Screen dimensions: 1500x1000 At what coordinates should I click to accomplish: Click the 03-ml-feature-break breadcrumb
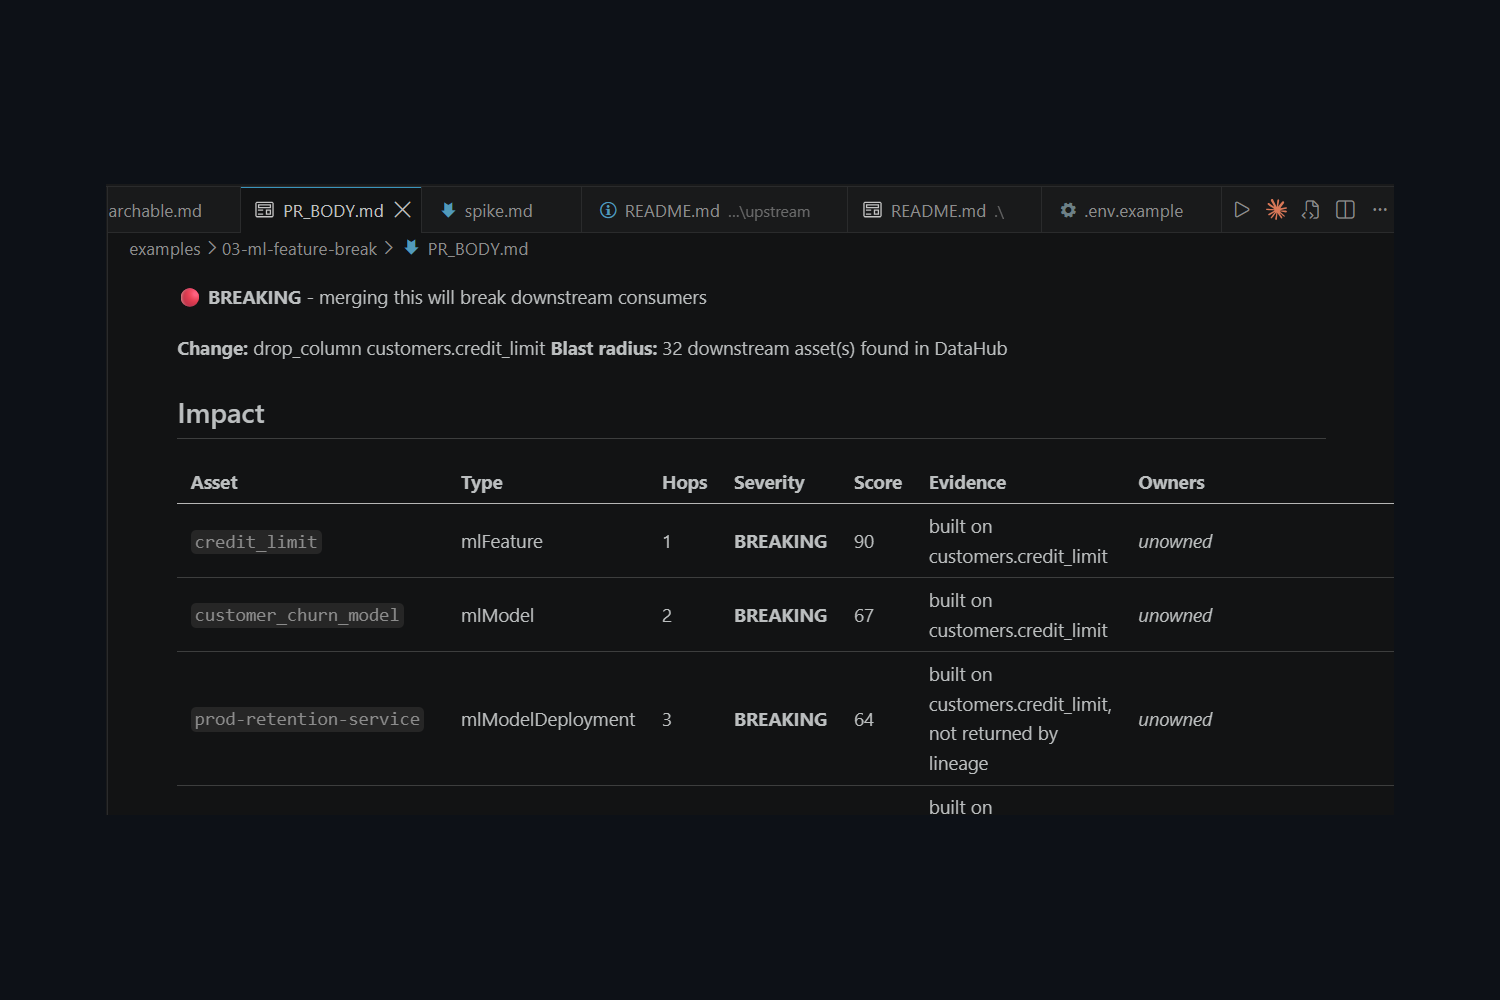coord(299,249)
